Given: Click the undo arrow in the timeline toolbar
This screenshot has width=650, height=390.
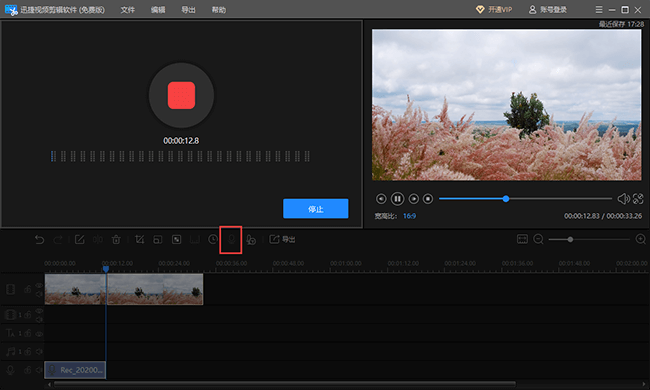Looking at the screenshot, I should tap(39, 240).
